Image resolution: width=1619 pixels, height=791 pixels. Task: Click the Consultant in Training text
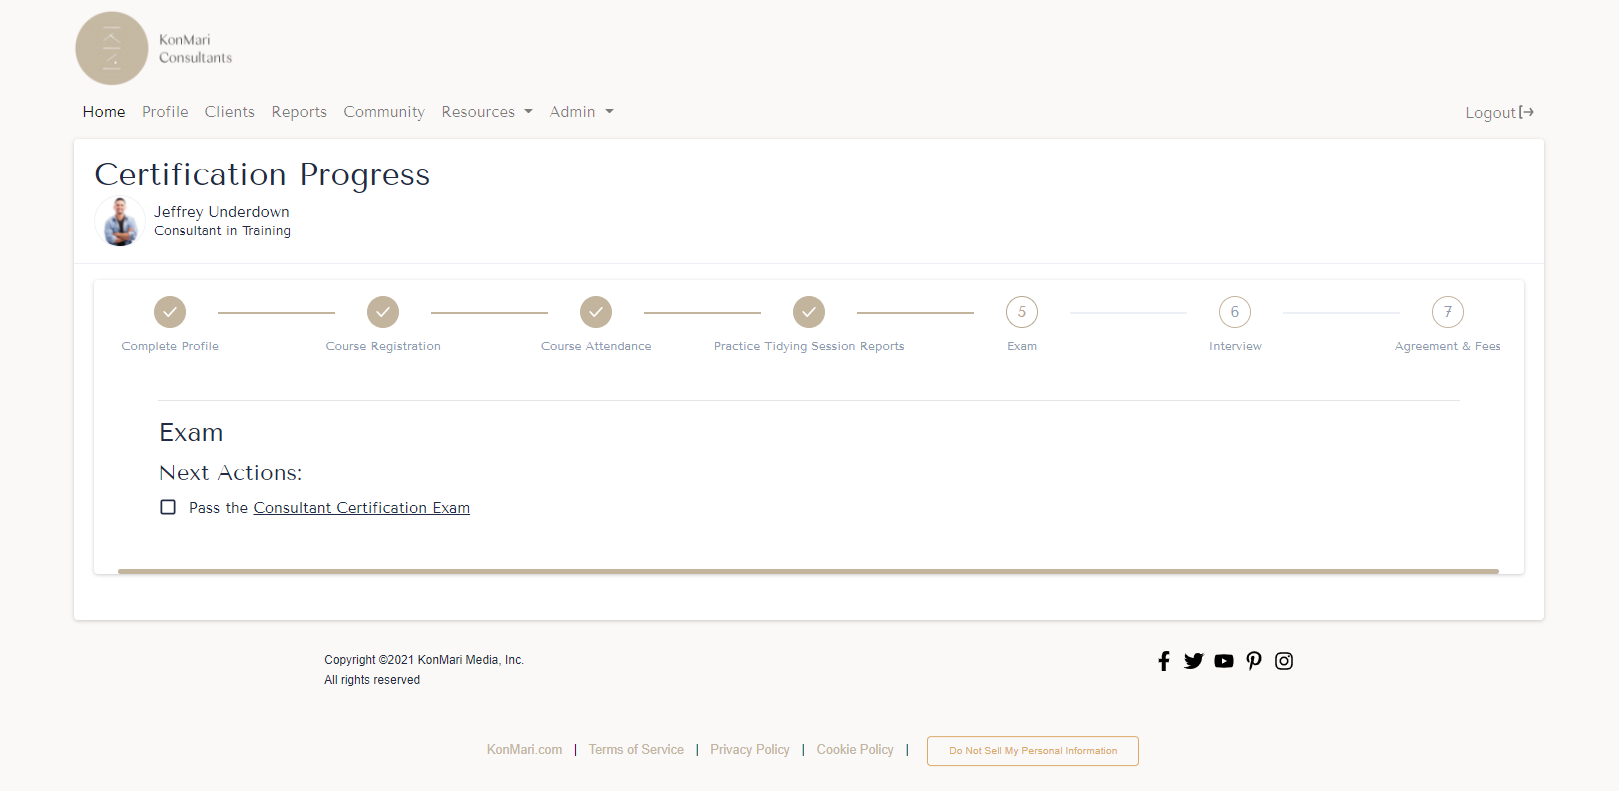coord(222,231)
